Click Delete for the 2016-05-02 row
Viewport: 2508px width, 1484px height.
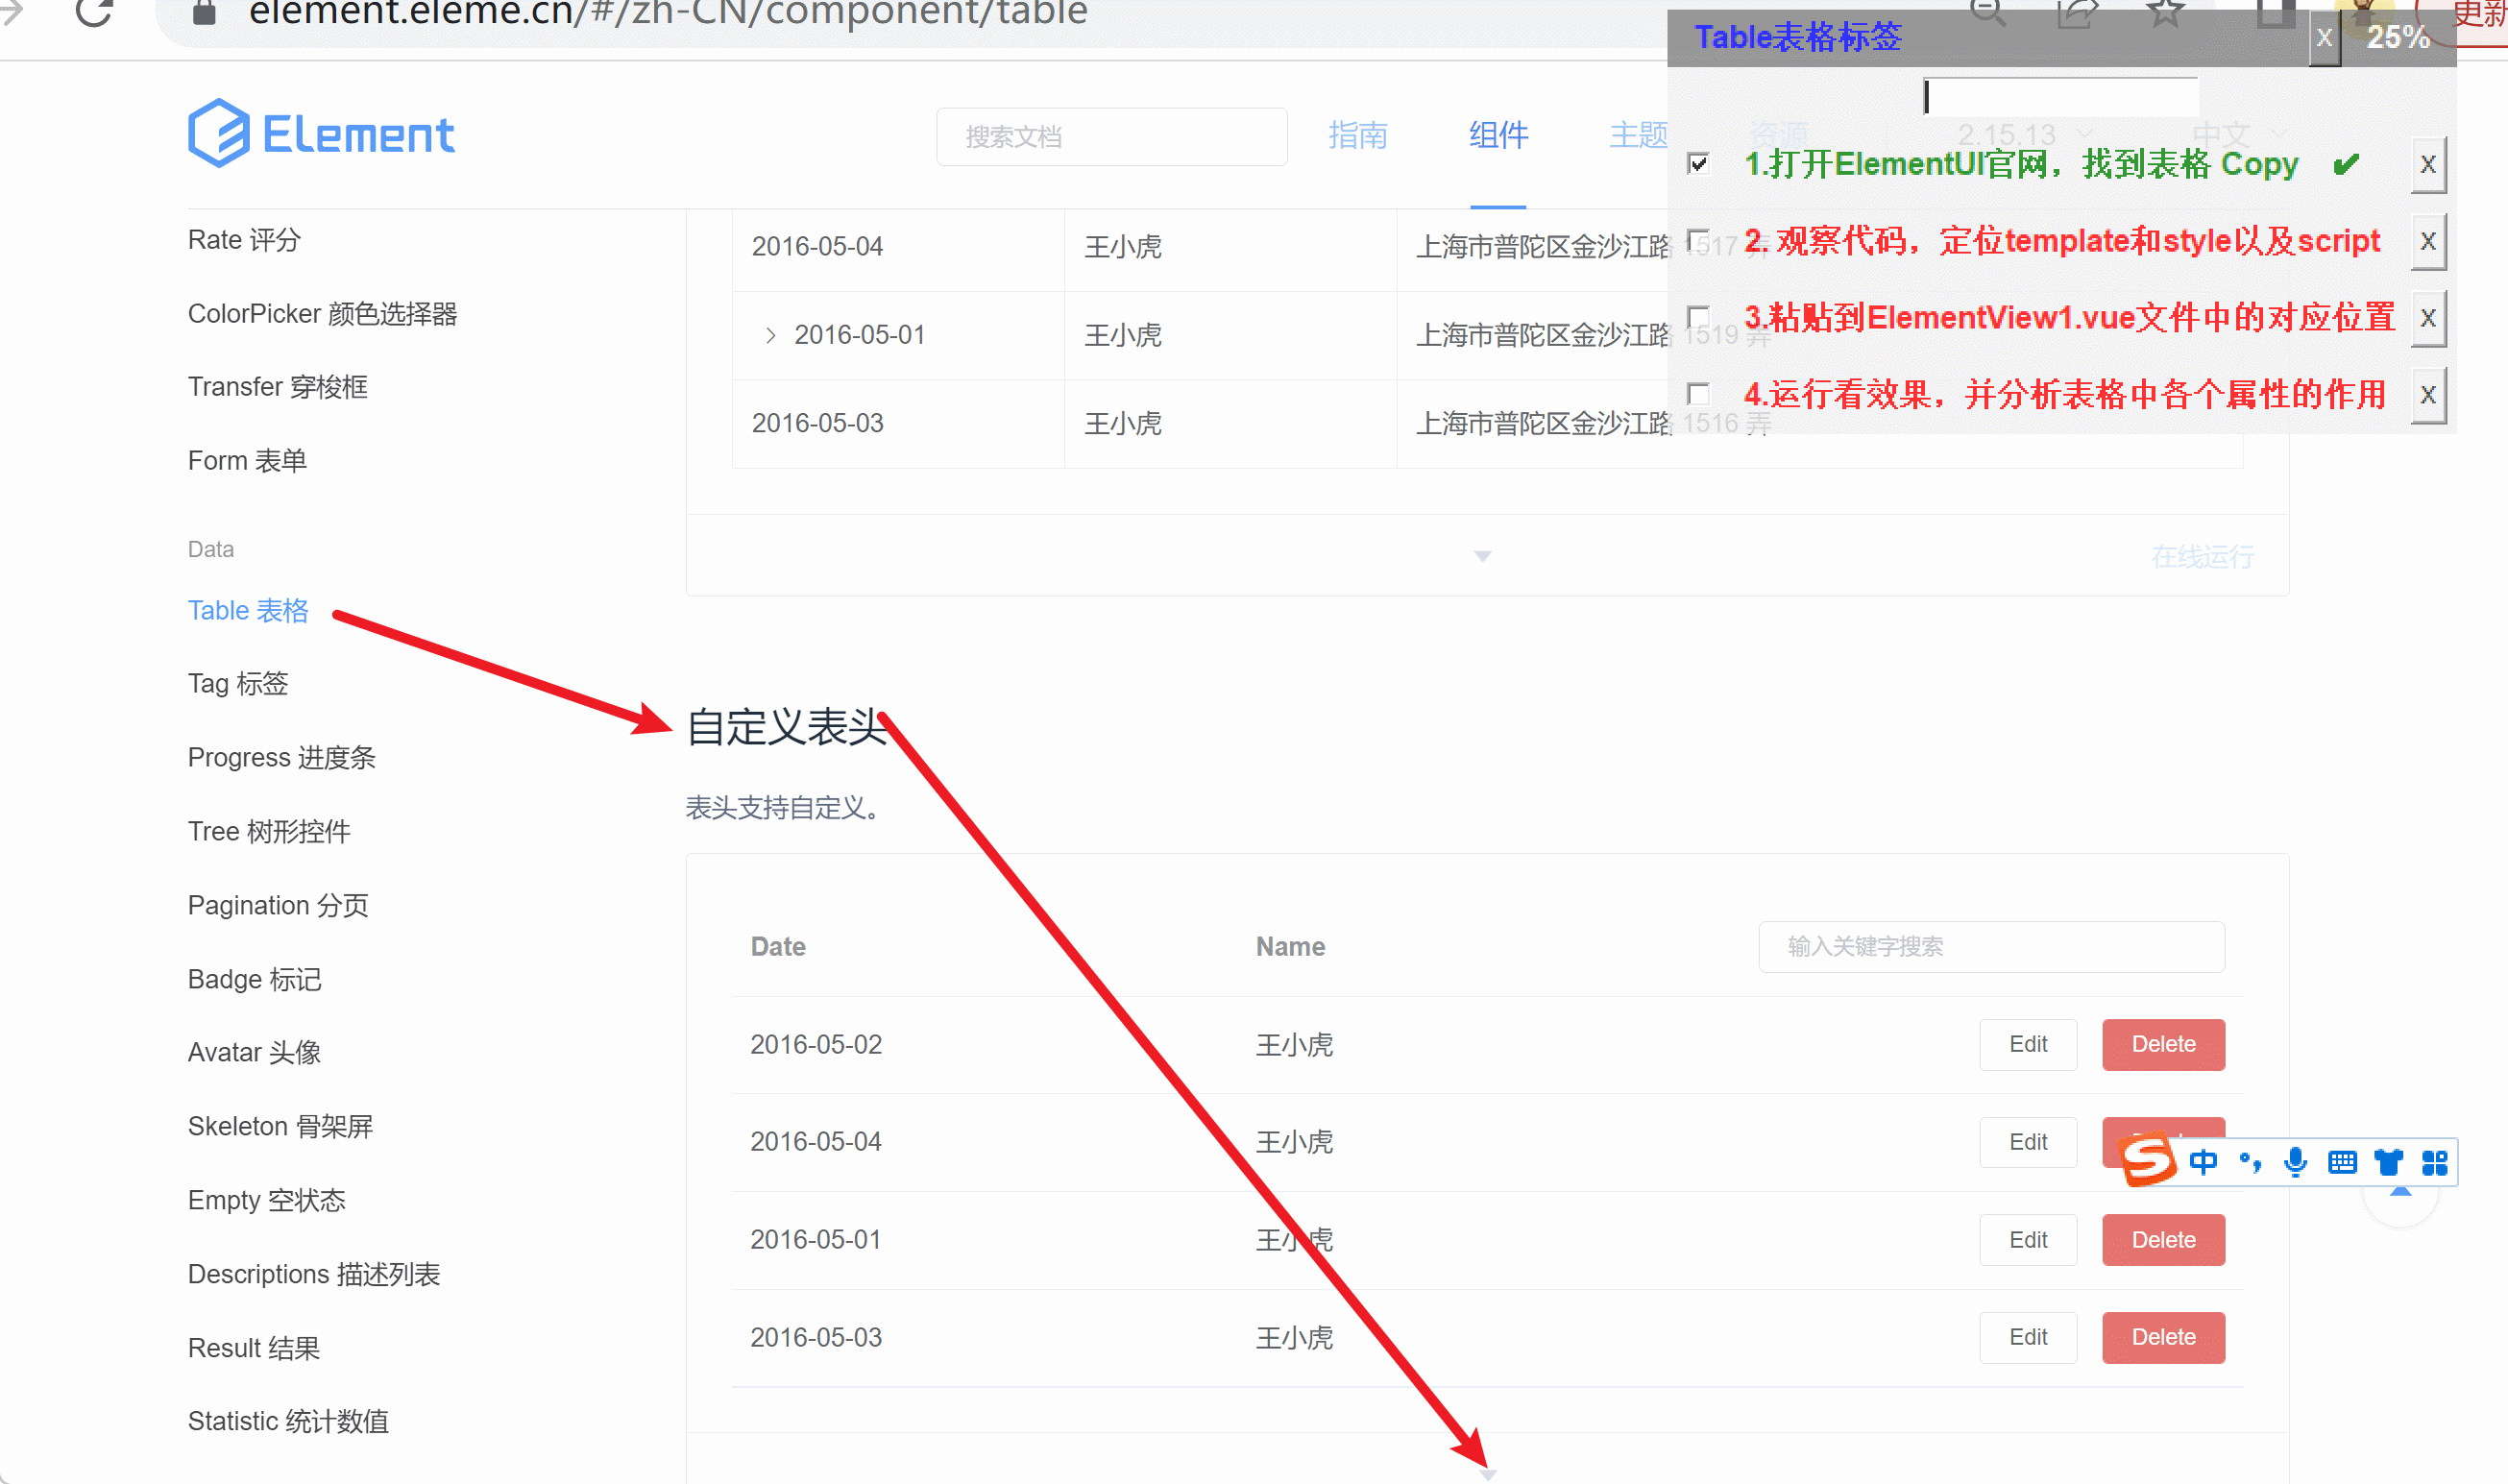(x=2163, y=1044)
